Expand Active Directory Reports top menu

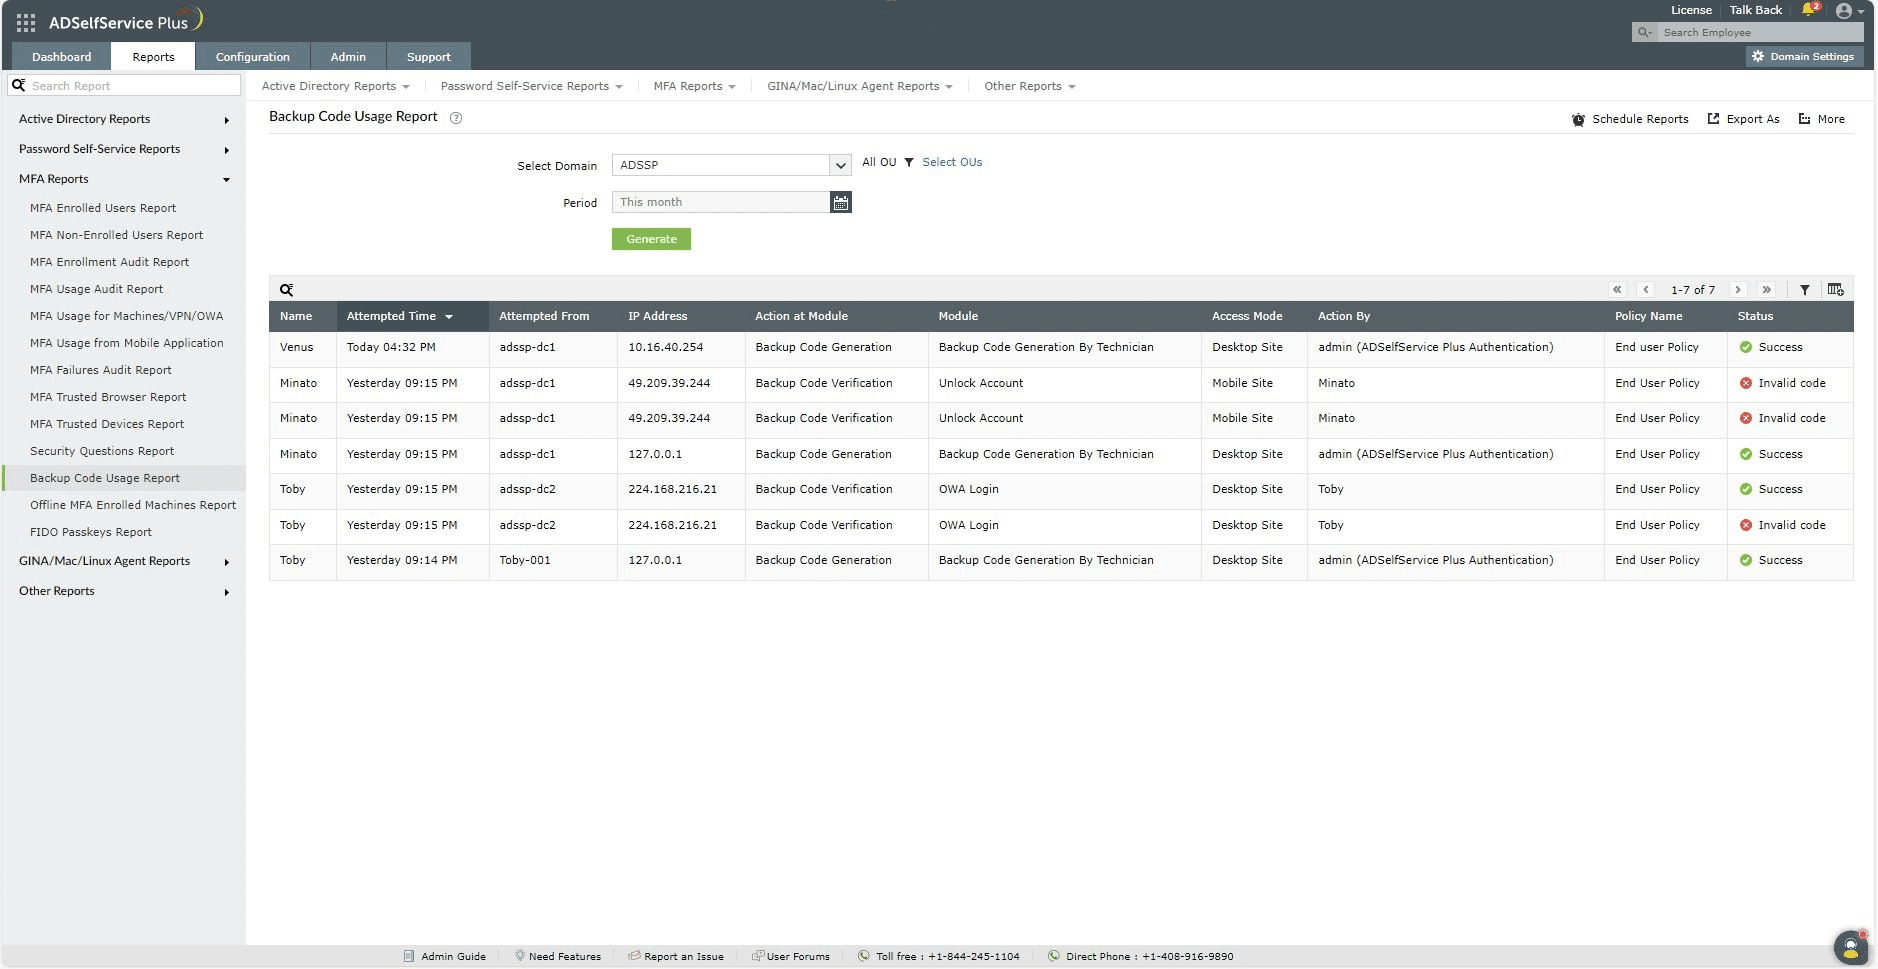coord(335,86)
